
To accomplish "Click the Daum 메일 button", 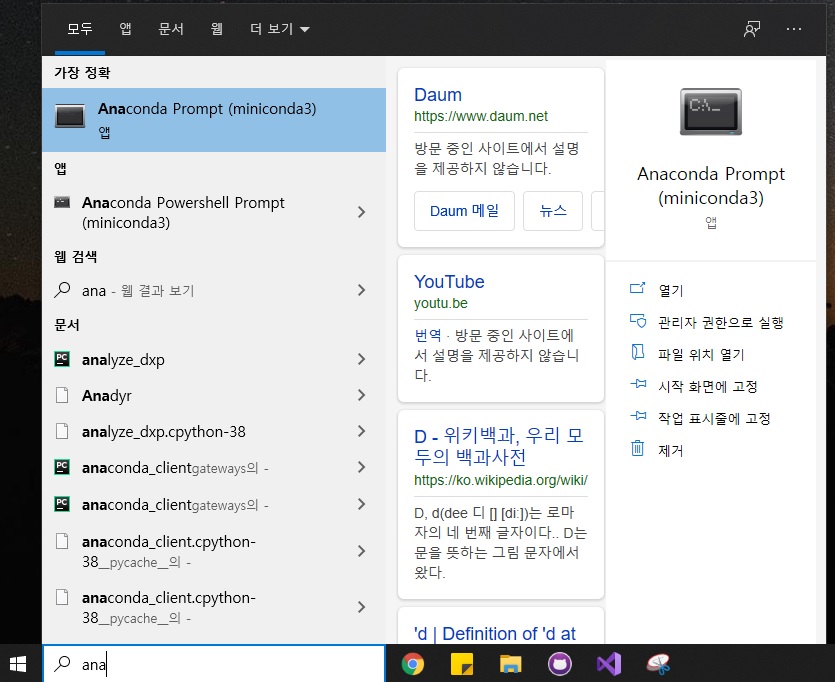I will point(464,211).
